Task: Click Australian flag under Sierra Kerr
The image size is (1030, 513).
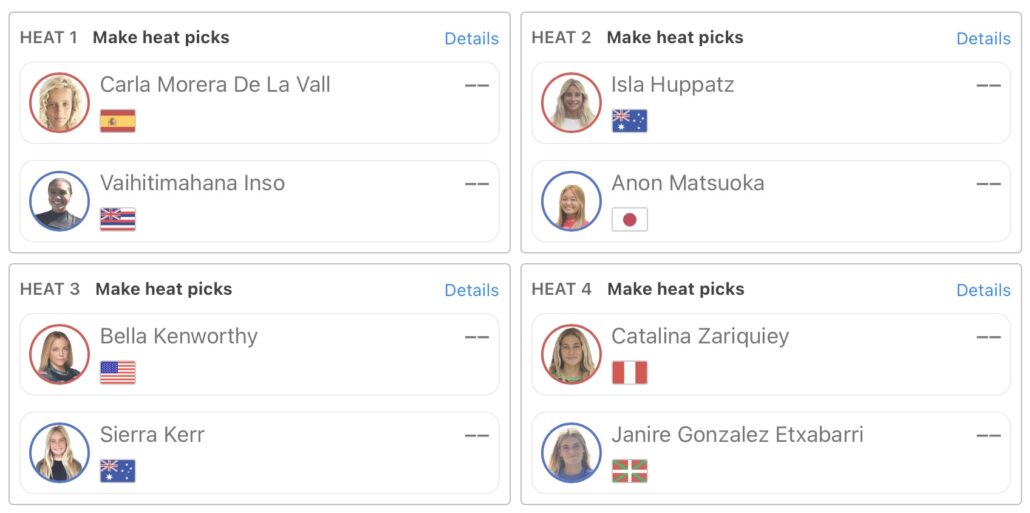Action: [118, 471]
